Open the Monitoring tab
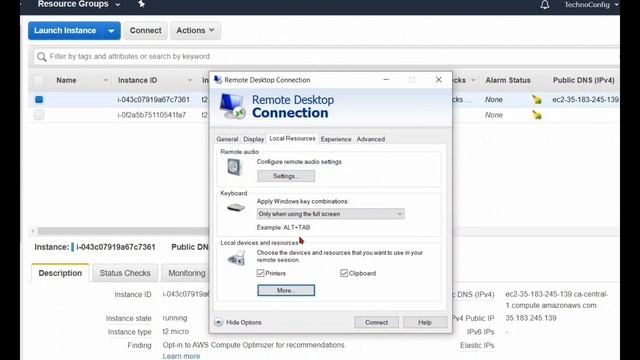The width and height of the screenshot is (640, 360). (187, 273)
